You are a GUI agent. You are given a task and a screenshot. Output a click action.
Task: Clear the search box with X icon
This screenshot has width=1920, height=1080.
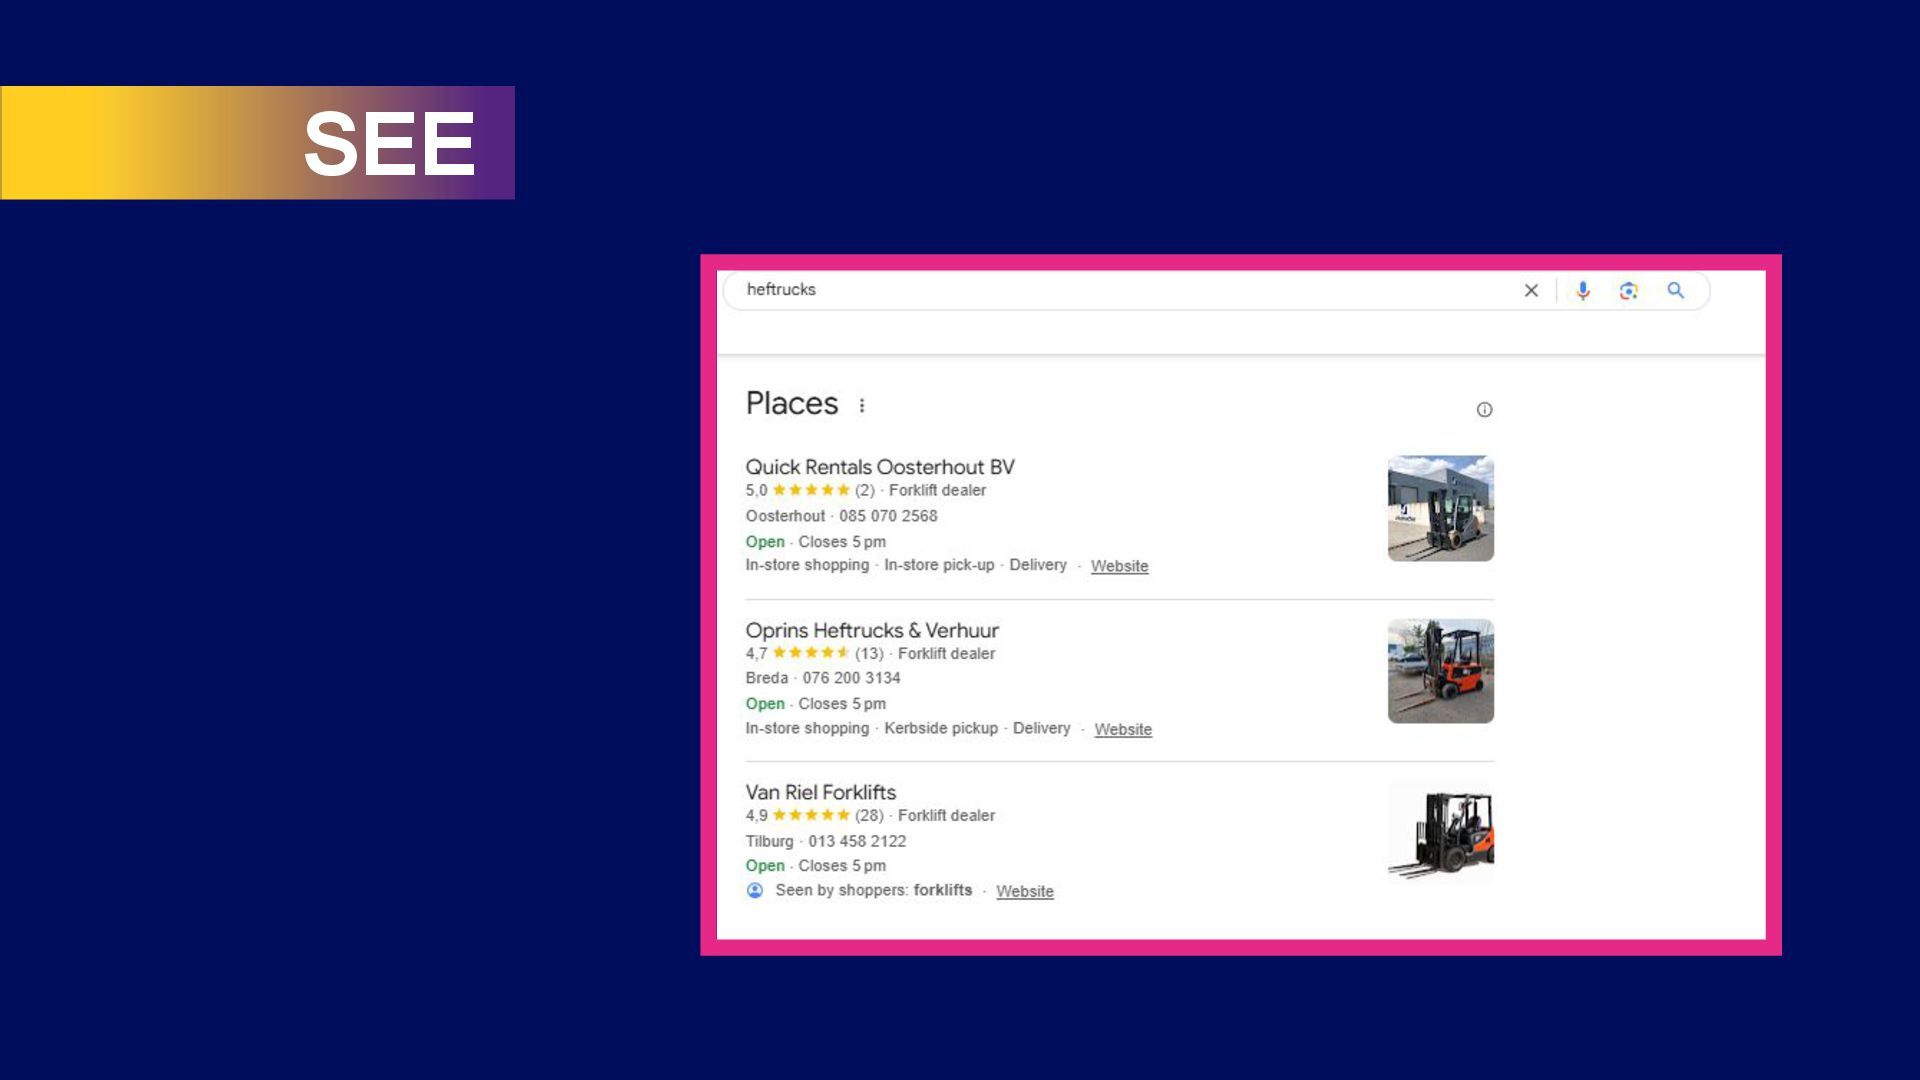1531,291
